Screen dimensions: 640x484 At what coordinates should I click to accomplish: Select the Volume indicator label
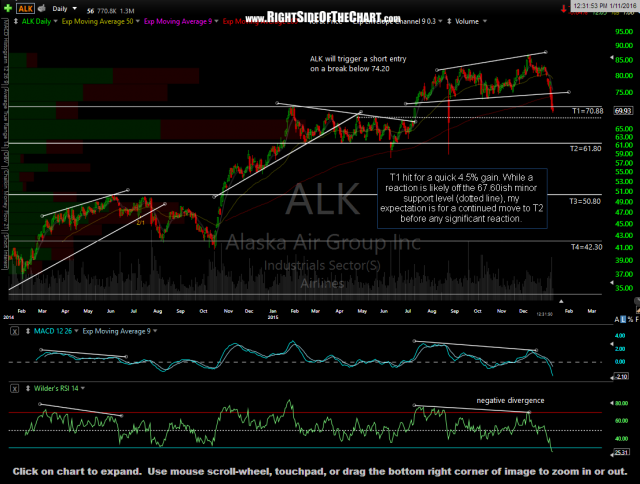click(x=467, y=21)
